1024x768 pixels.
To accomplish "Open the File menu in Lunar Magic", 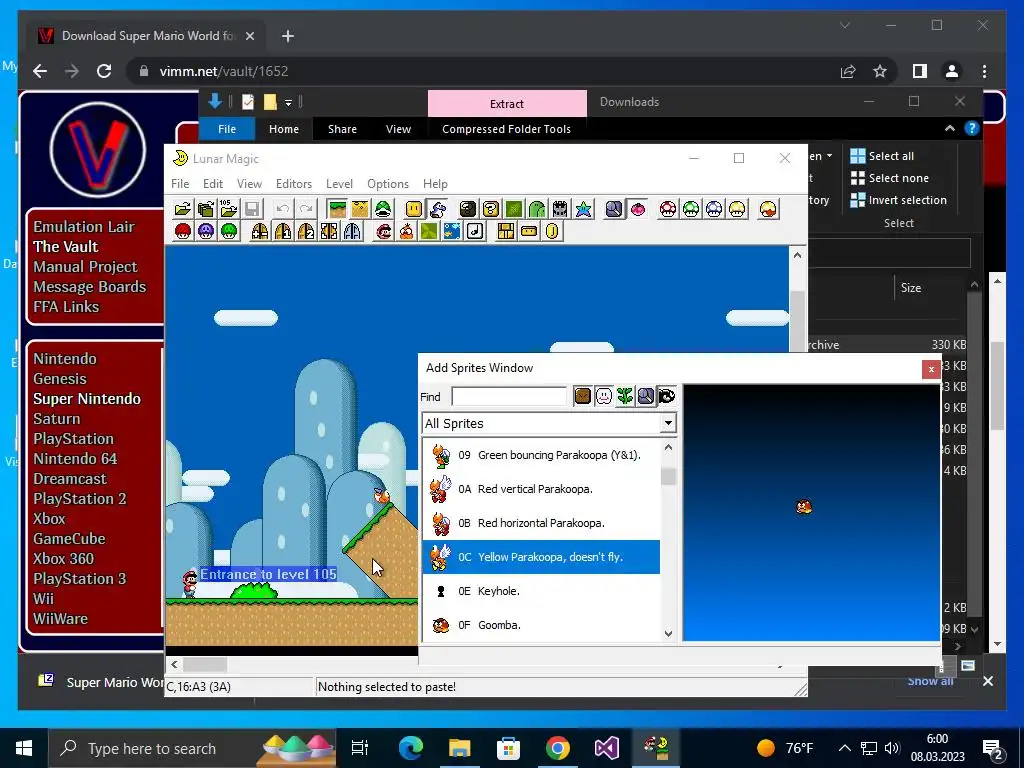I will click(180, 184).
